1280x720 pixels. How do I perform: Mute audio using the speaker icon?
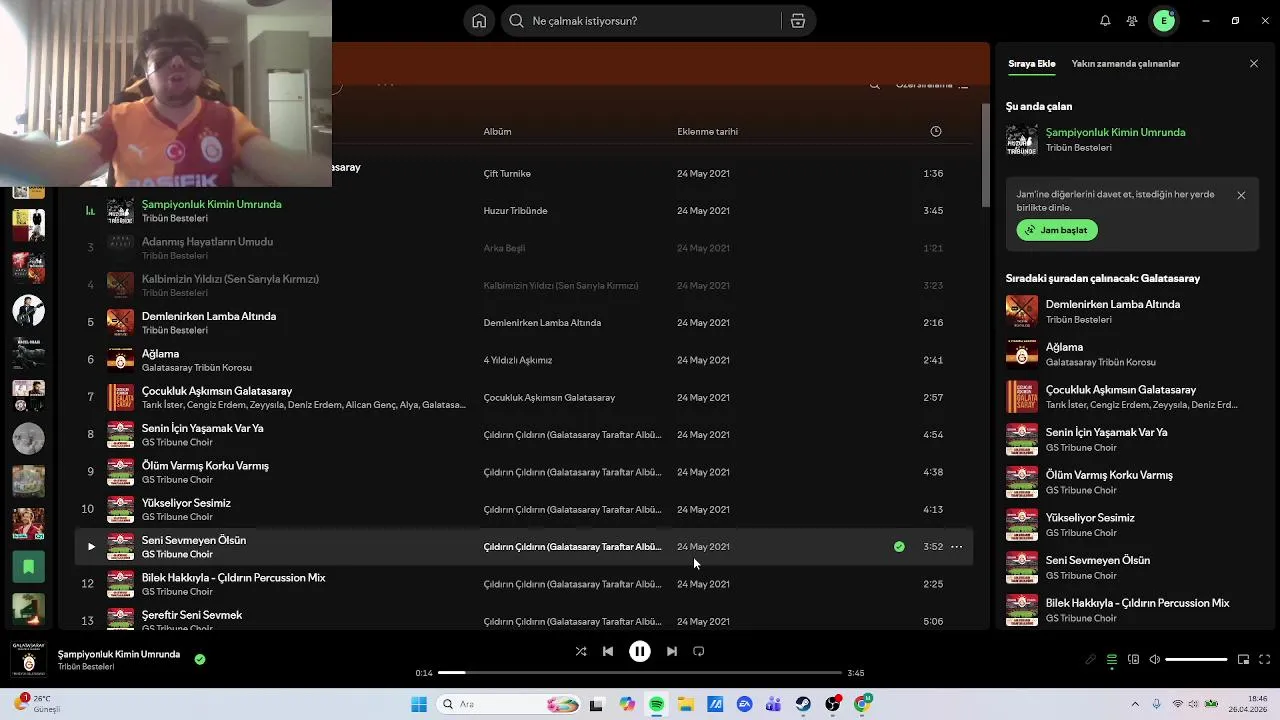coord(1155,660)
